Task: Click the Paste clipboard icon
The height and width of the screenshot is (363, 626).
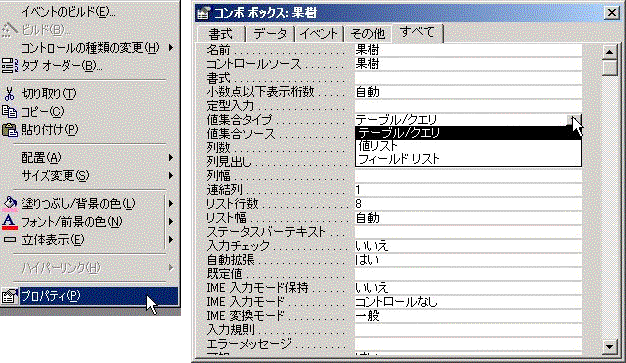Action: click(x=10, y=130)
